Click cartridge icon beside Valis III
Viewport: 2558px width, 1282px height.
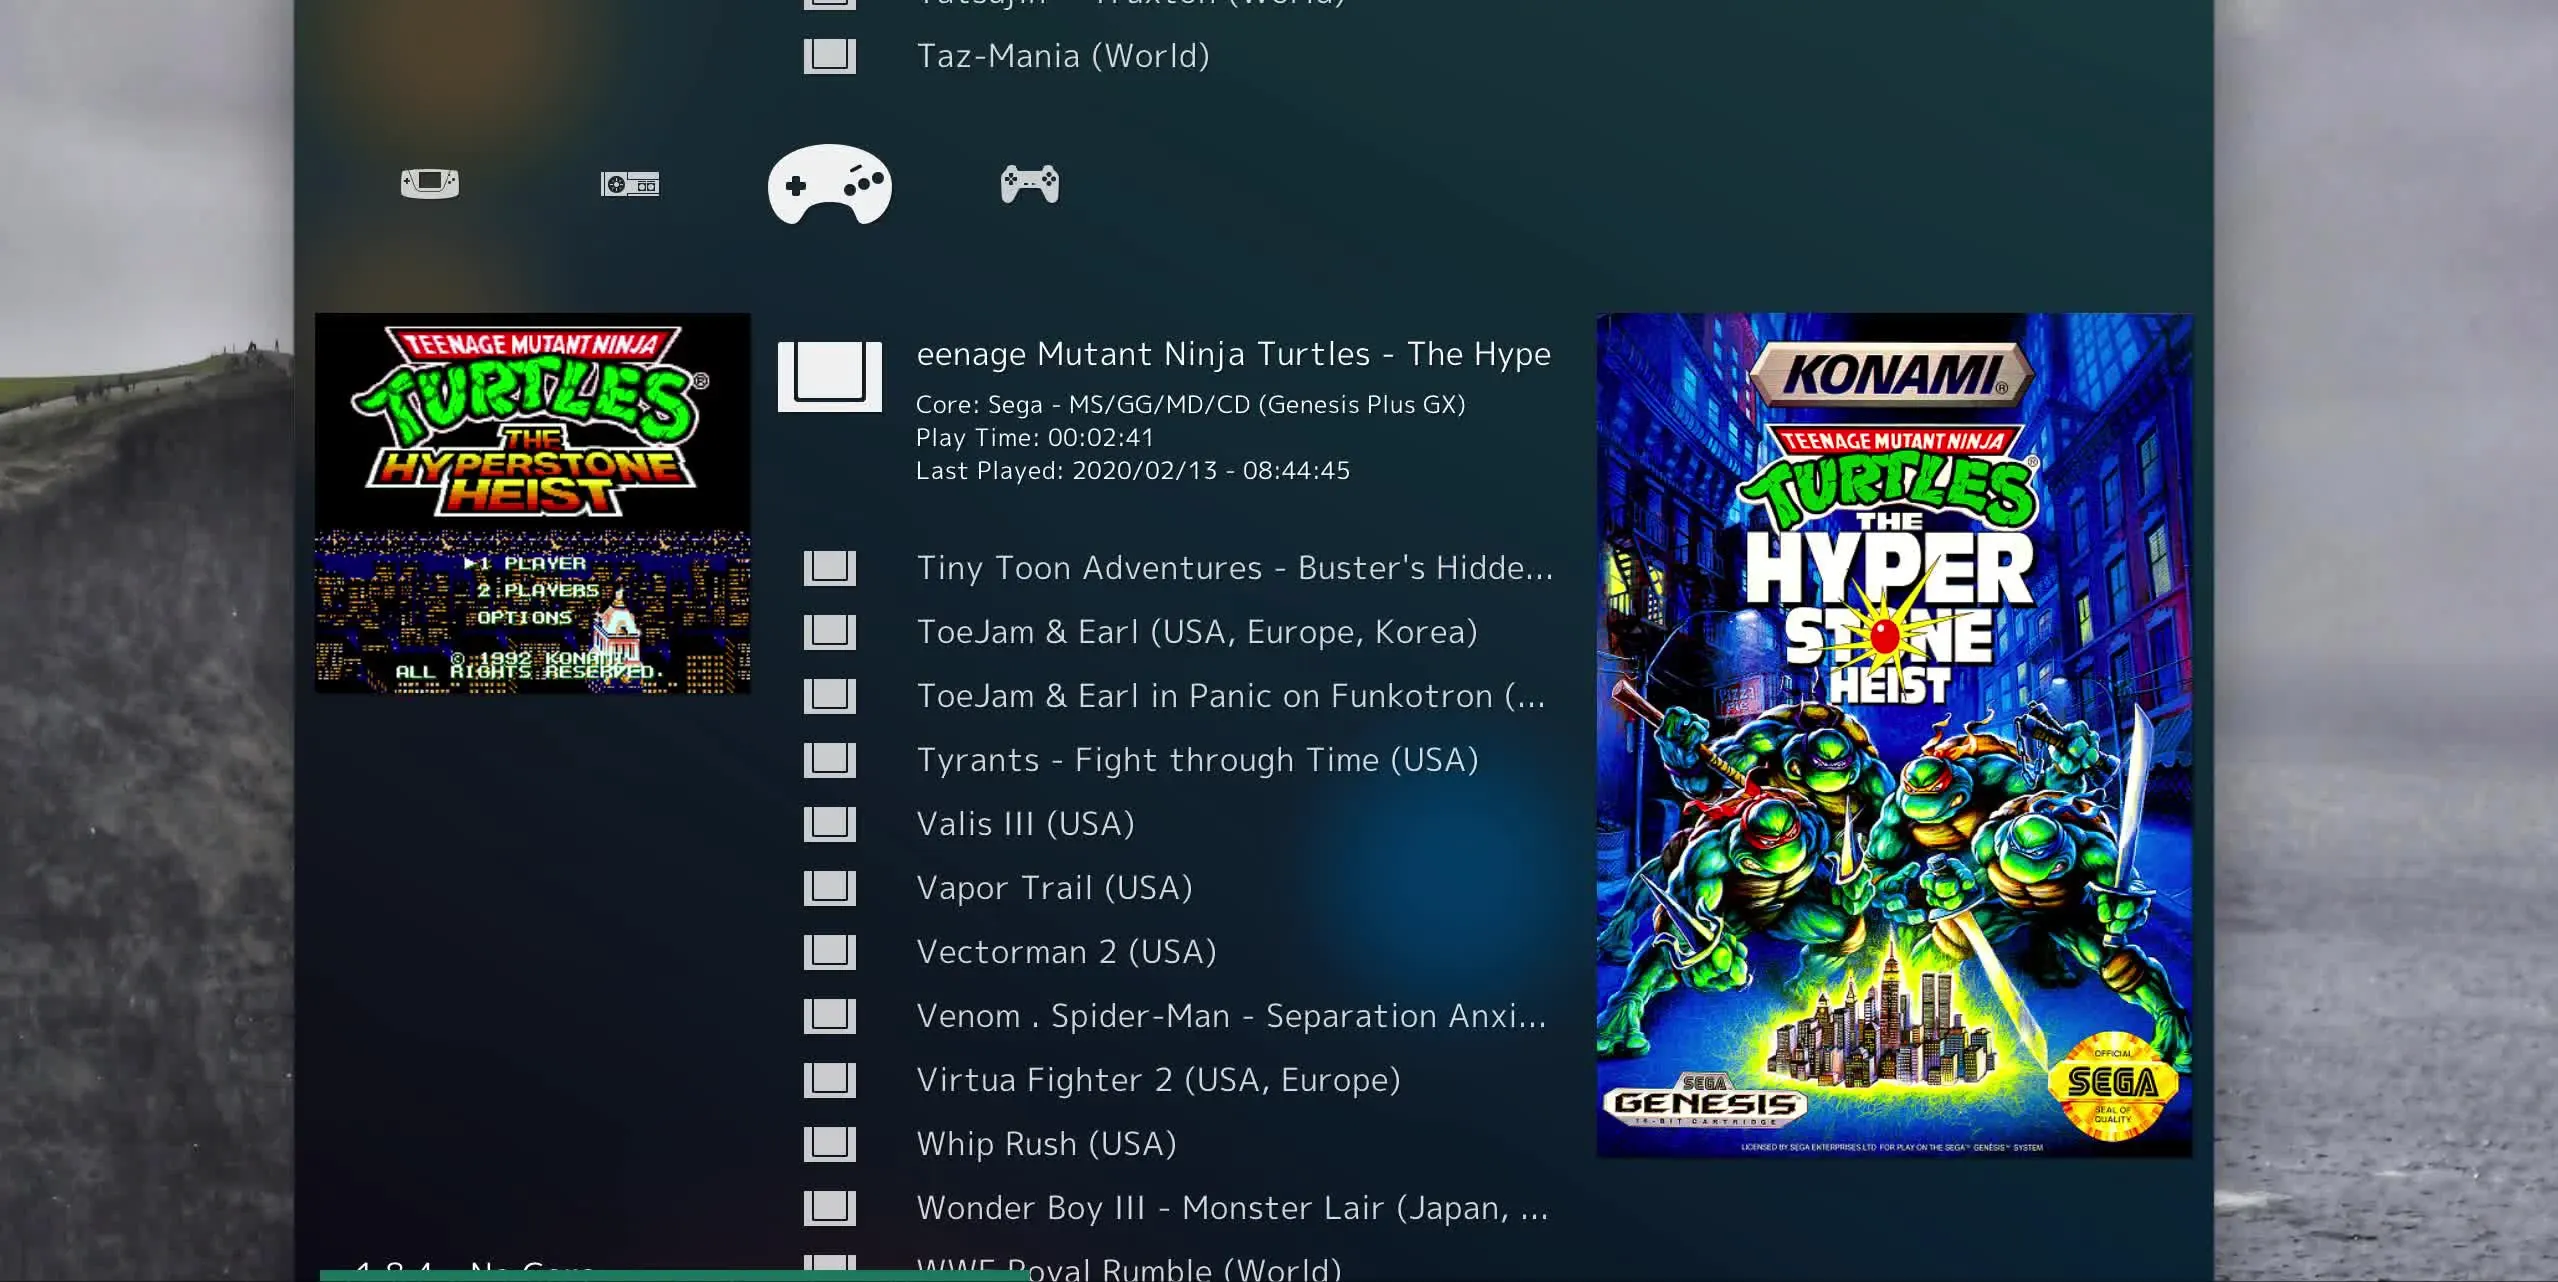tap(830, 824)
